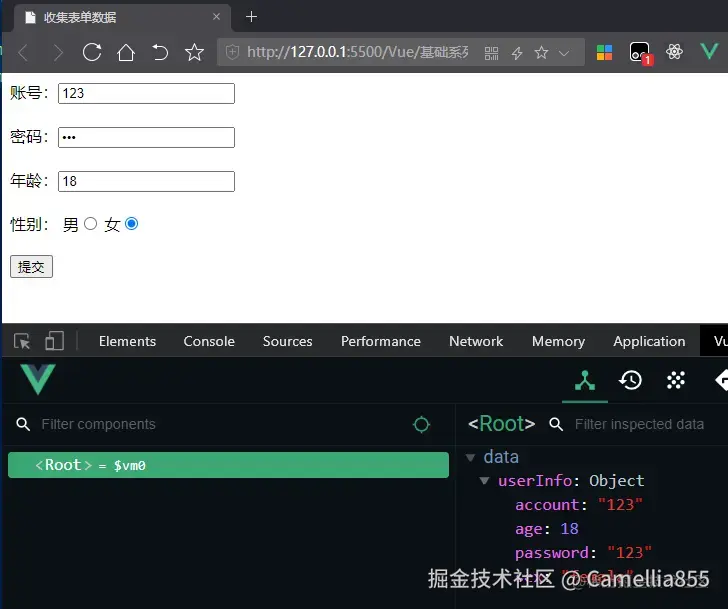Screen dimensions: 728x609
Task: Select the <Root> = $vm0 component row
Action: [x=228, y=465]
